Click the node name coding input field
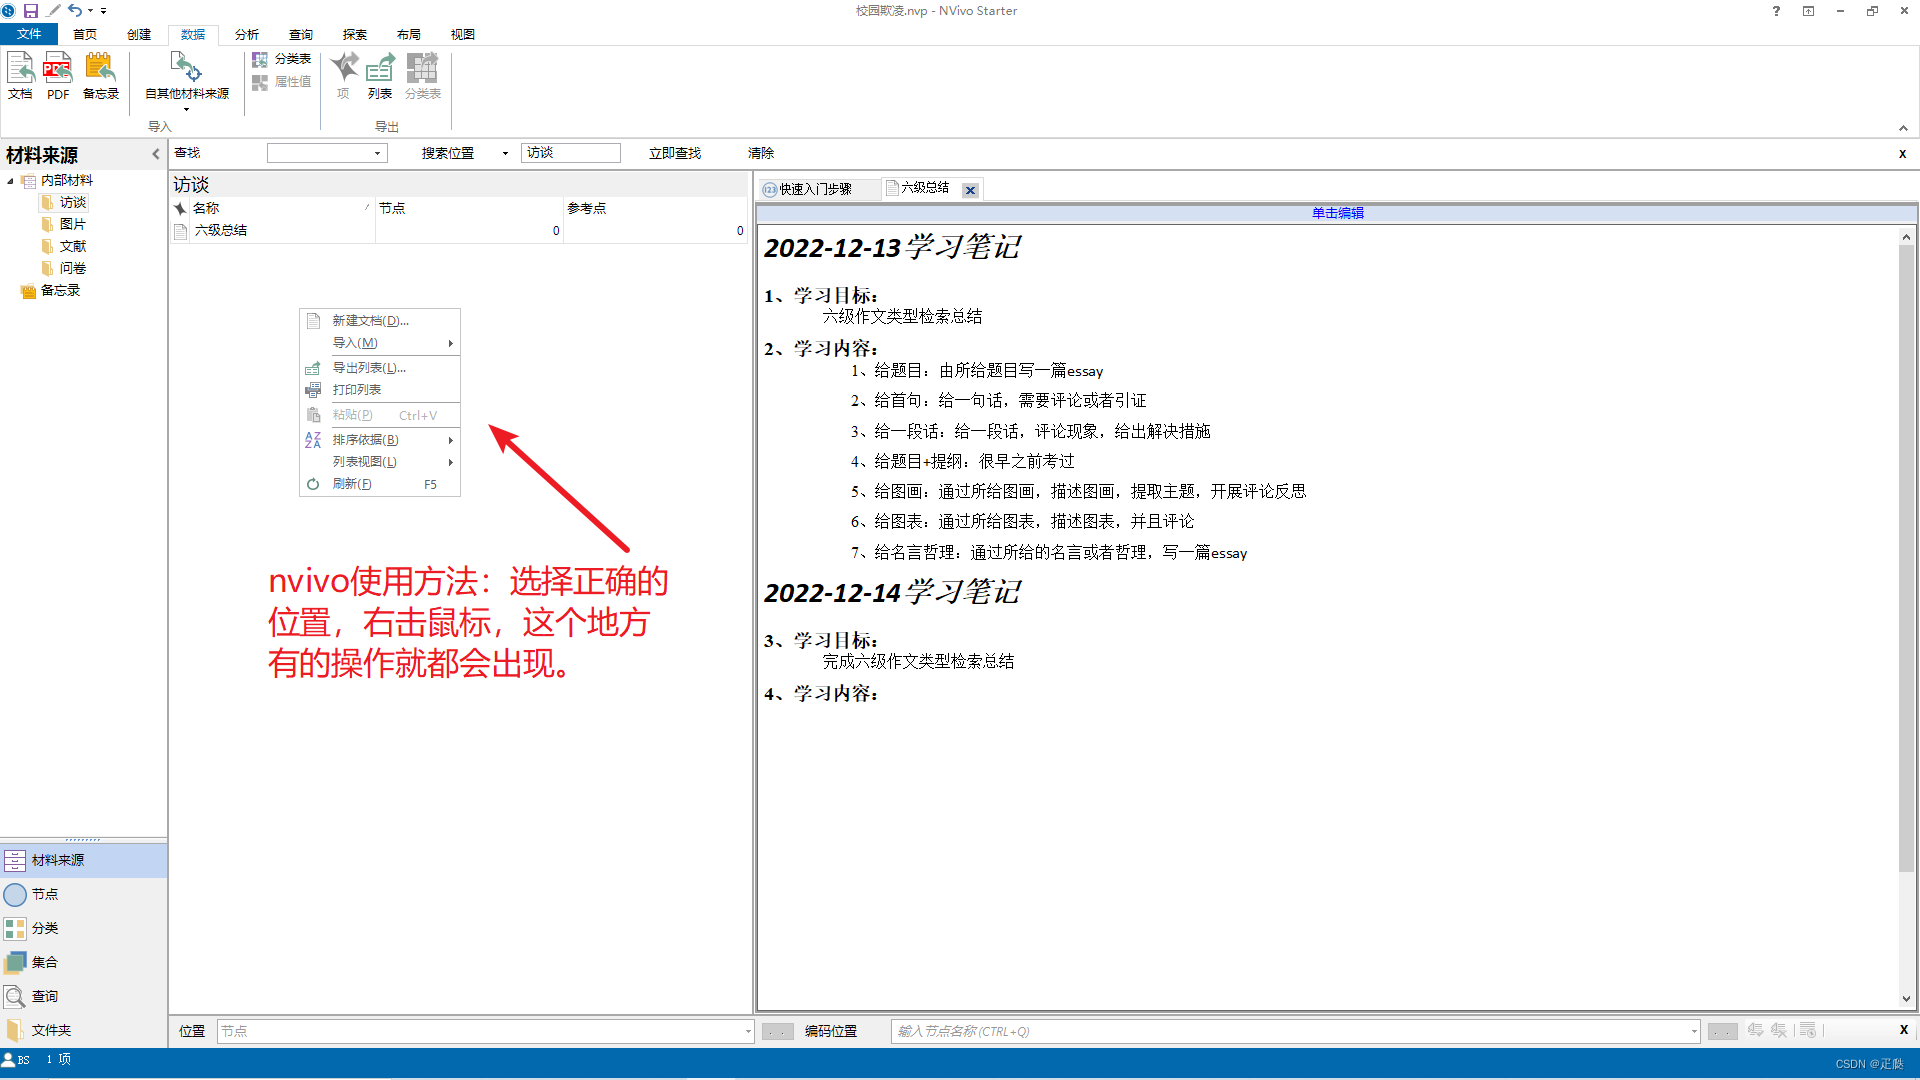The width and height of the screenshot is (1920, 1080). tap(1290, 1031)
